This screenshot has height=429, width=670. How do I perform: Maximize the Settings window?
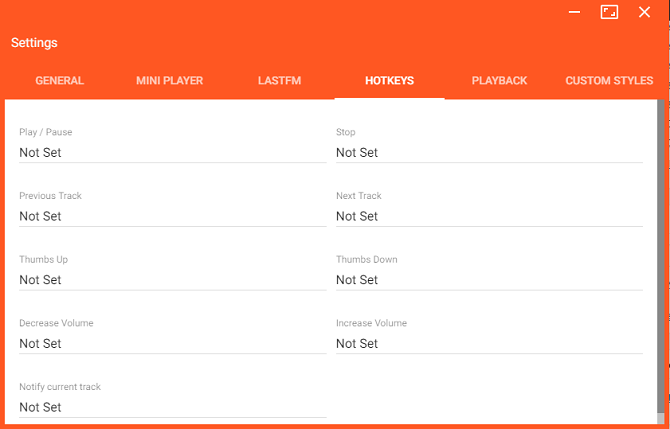(x=609, y=12)
